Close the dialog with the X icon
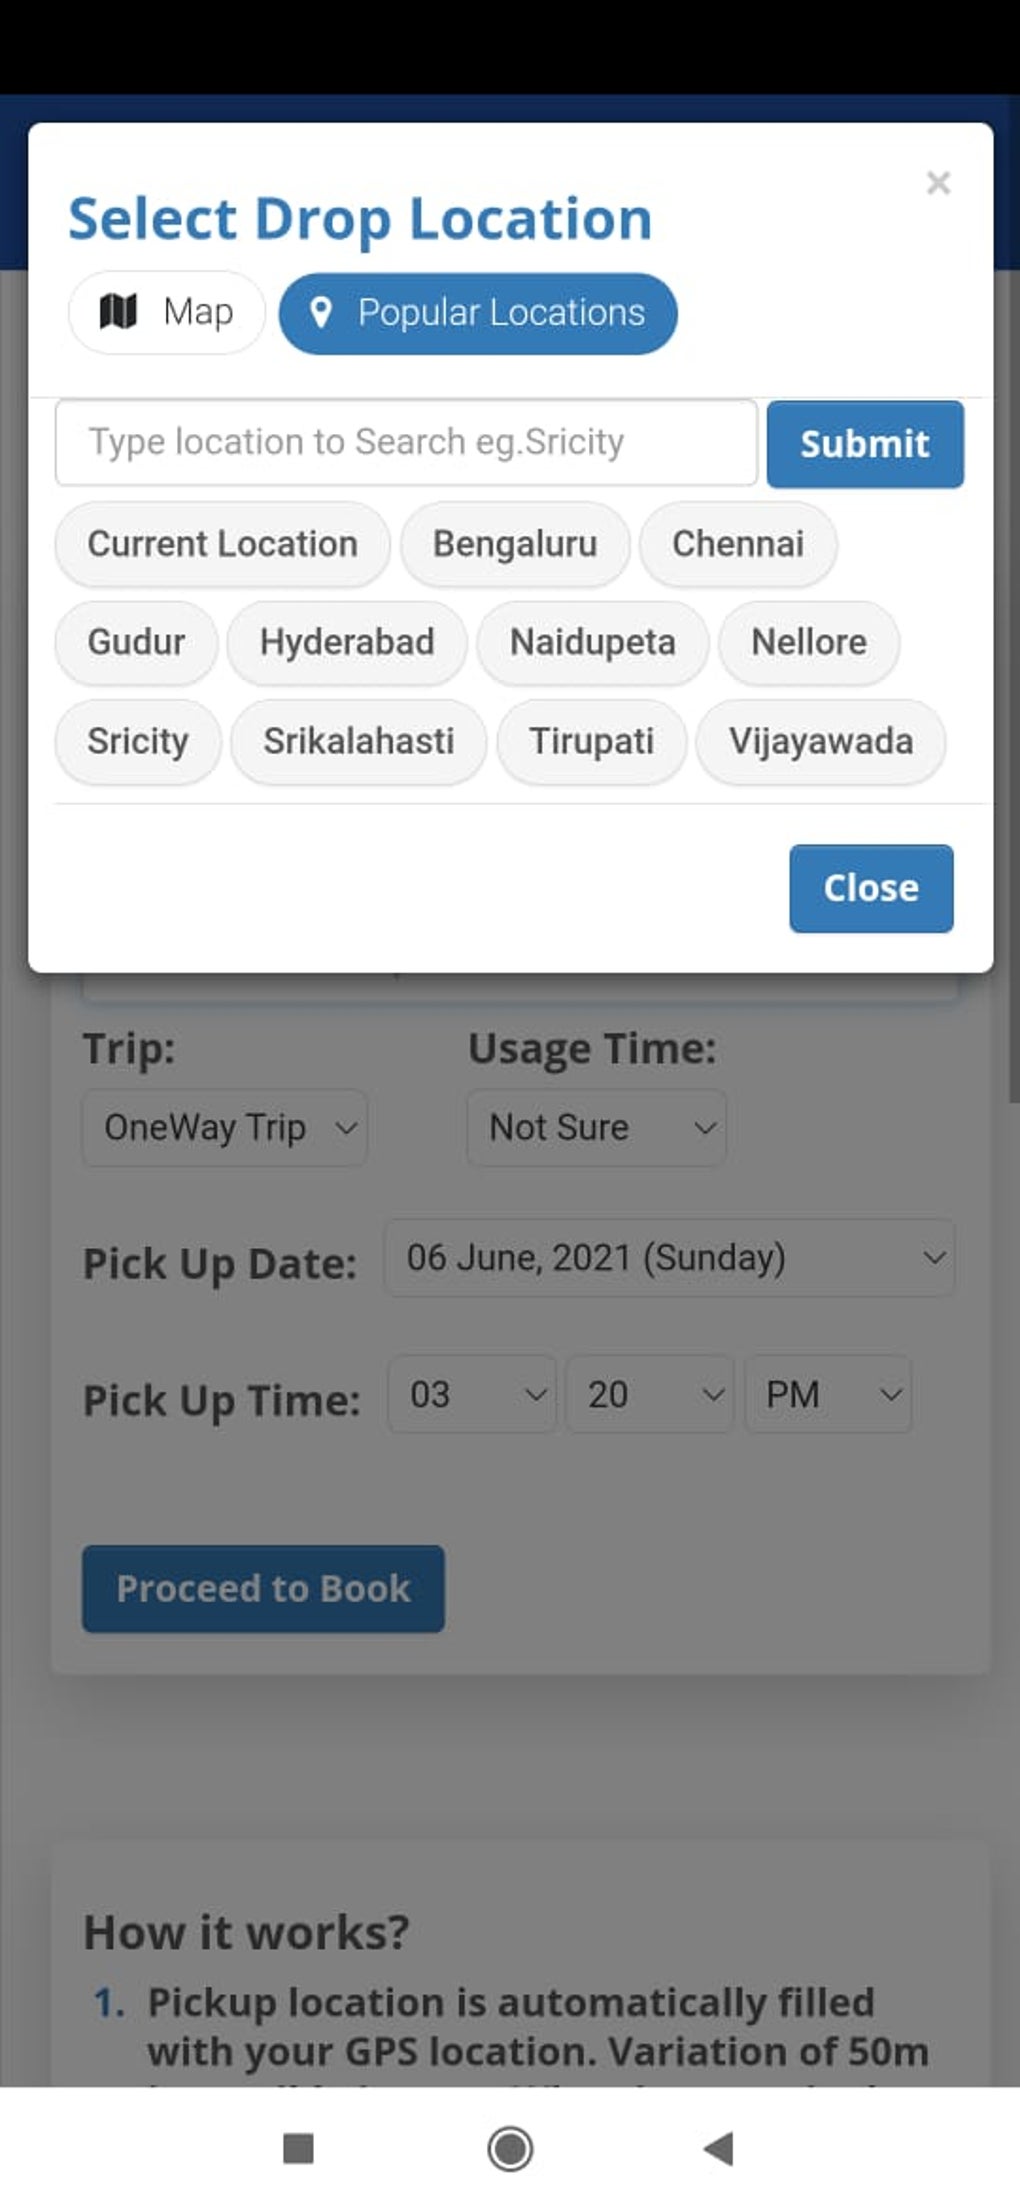Image resolution: width=1020 pixels, height=2210 pixels. [937, 183]
